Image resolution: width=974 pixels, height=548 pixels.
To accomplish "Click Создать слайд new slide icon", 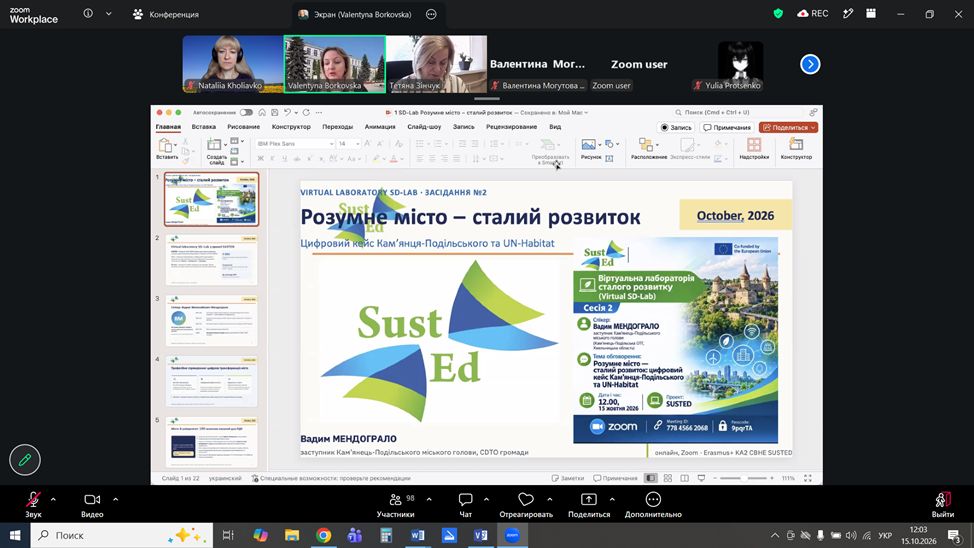I will click(214, 144).
